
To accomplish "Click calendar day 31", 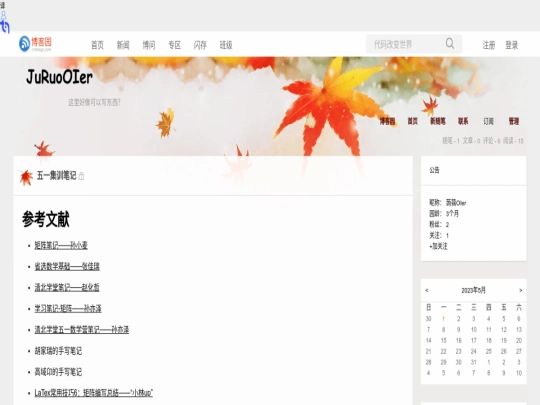I will point(474,362).
